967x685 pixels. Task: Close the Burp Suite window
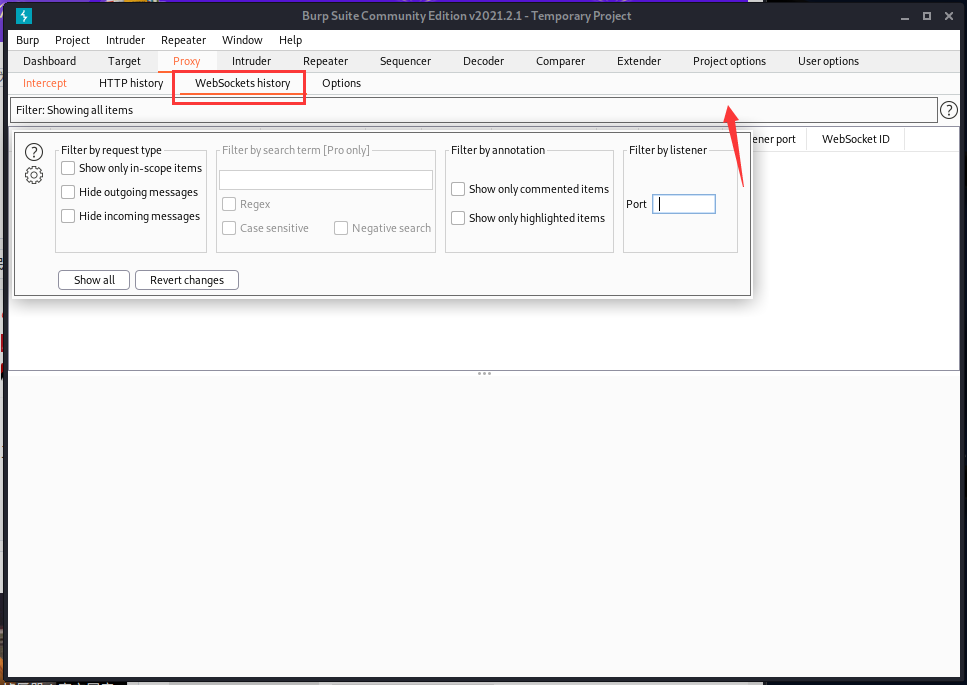949,16
